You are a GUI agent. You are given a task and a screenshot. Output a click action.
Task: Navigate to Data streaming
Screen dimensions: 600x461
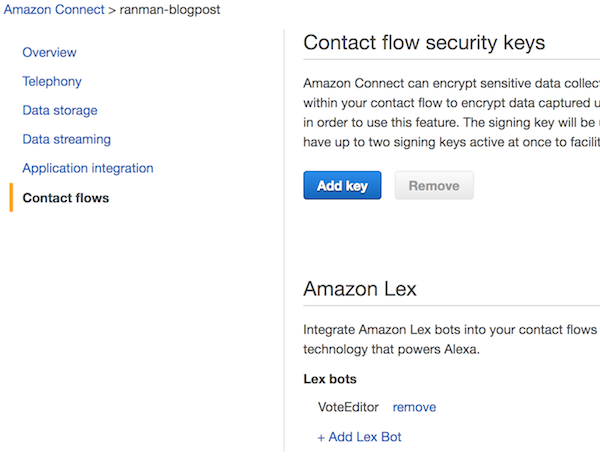coord(66,139)
